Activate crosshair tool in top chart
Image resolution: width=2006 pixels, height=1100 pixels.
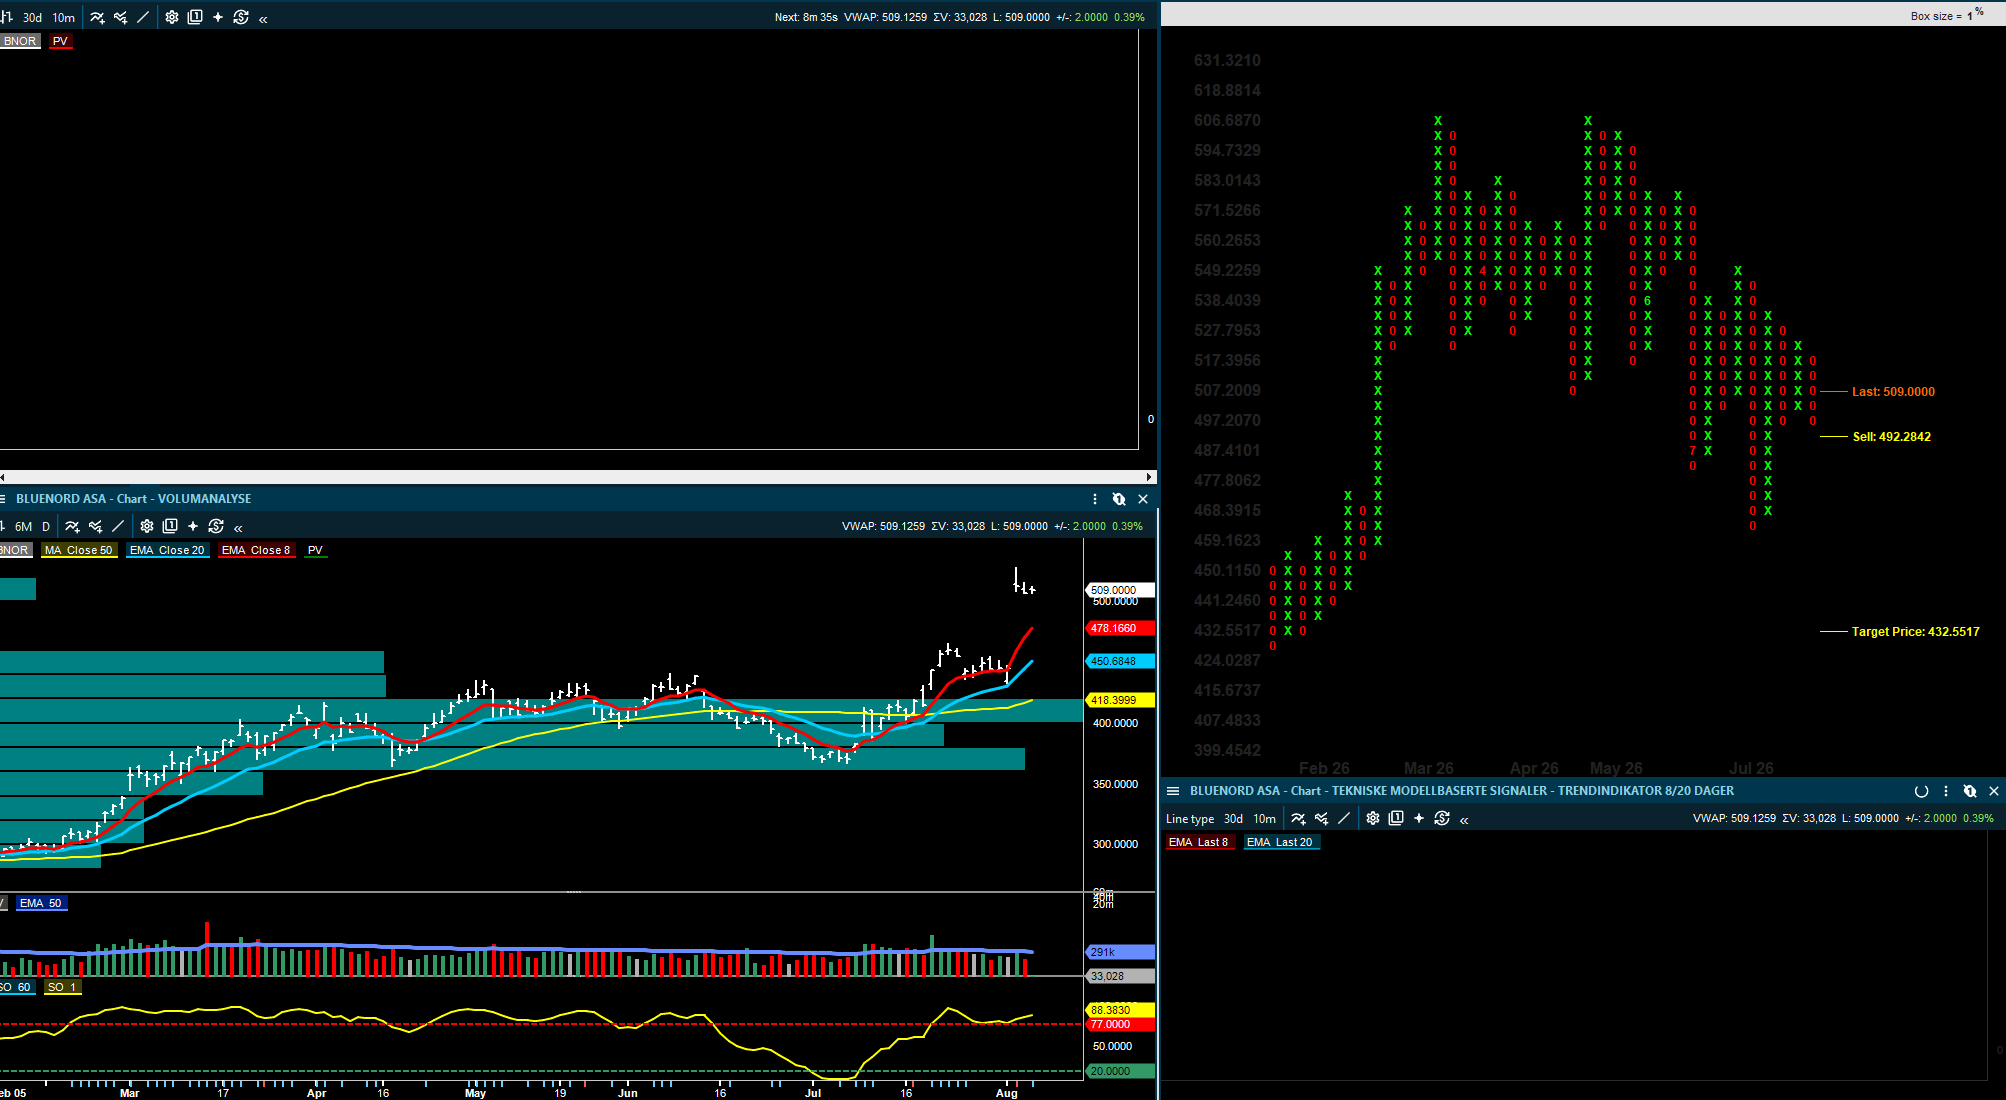[x=218, y=17]
